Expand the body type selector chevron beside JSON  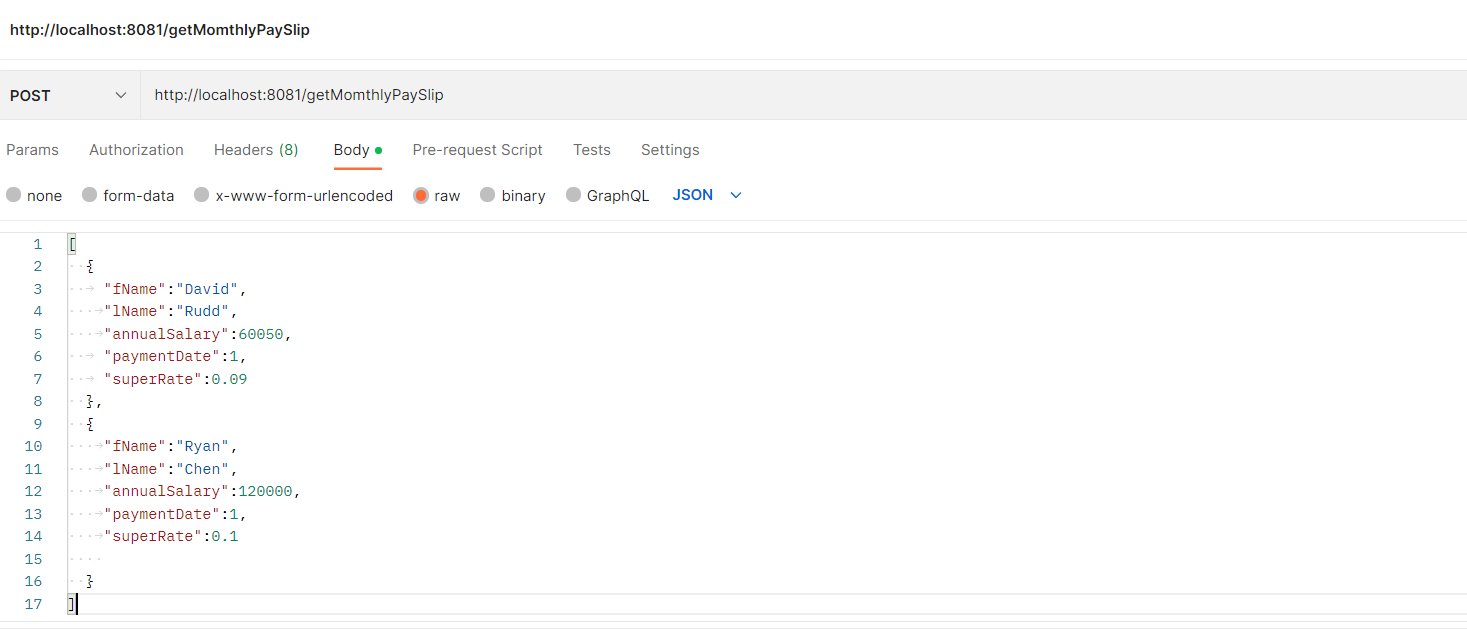pyautogui.click(x=736, y=195)
